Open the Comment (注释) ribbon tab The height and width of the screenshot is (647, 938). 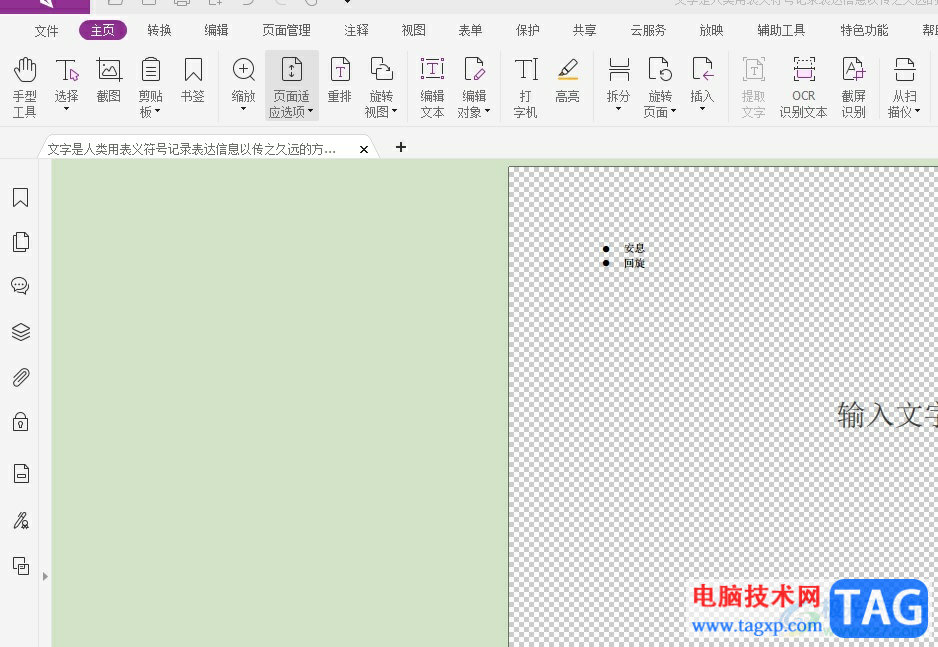pyautogui.click(x=357, y=30)
